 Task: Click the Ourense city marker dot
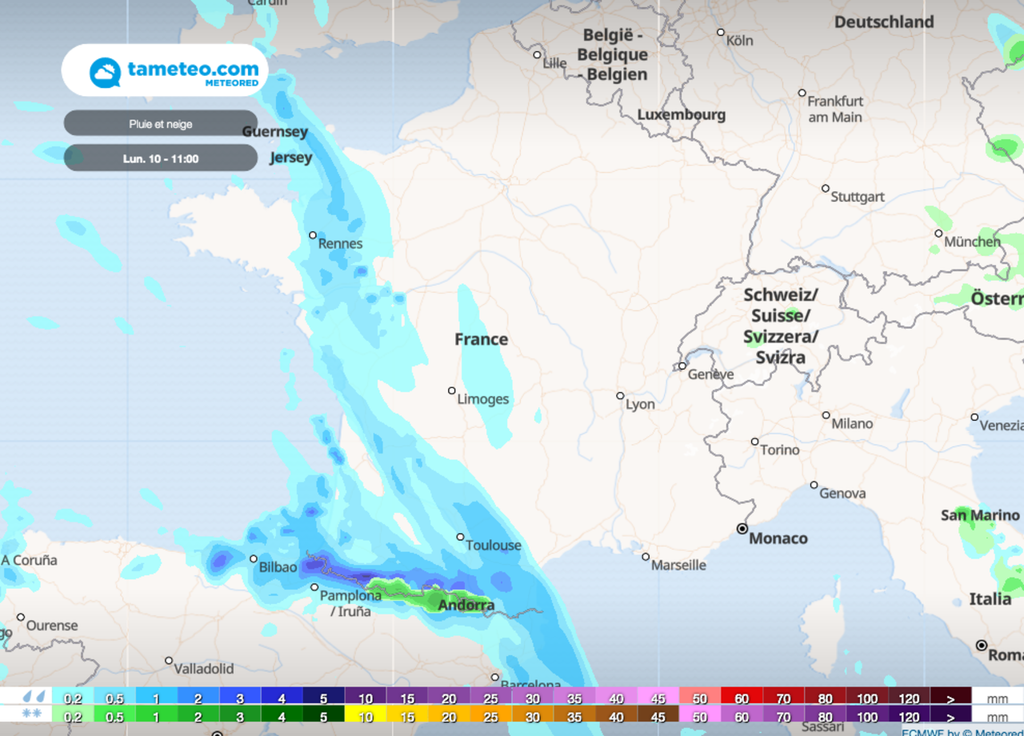(x=21, y=617)
